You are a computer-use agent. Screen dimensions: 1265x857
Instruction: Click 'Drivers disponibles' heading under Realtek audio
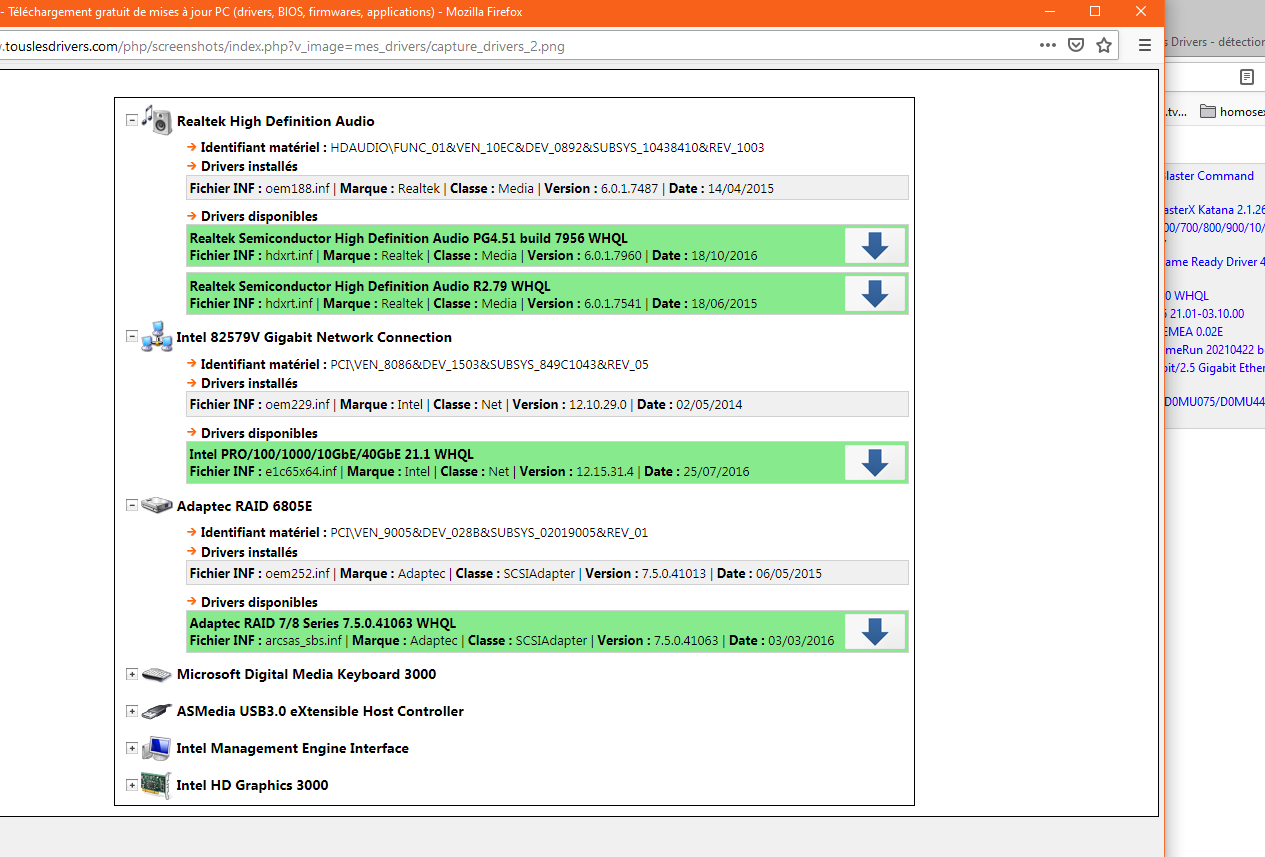pyautogui.click(x=259, y=217)
